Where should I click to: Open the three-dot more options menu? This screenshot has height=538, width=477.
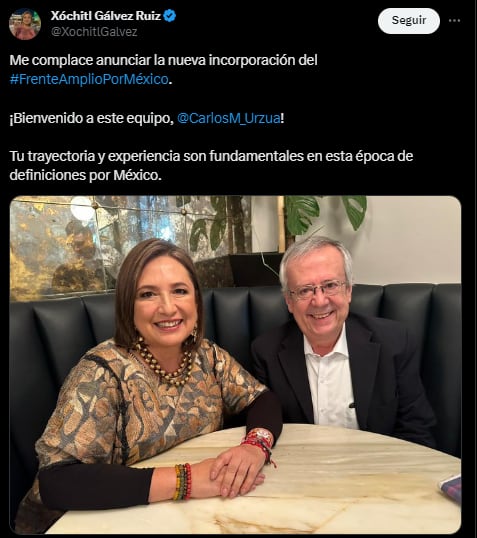[454, 21]
